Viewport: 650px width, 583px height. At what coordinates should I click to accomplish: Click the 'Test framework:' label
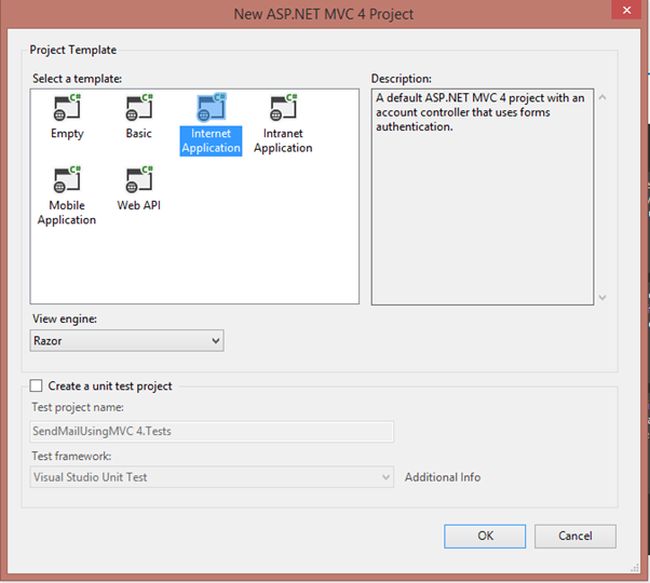[72, 456]
